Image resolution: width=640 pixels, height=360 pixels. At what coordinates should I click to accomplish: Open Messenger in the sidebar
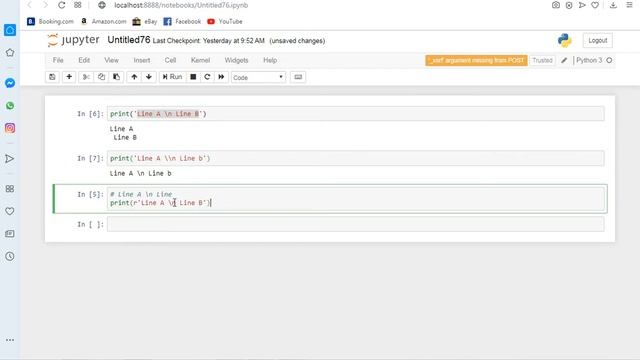[10, 83]
